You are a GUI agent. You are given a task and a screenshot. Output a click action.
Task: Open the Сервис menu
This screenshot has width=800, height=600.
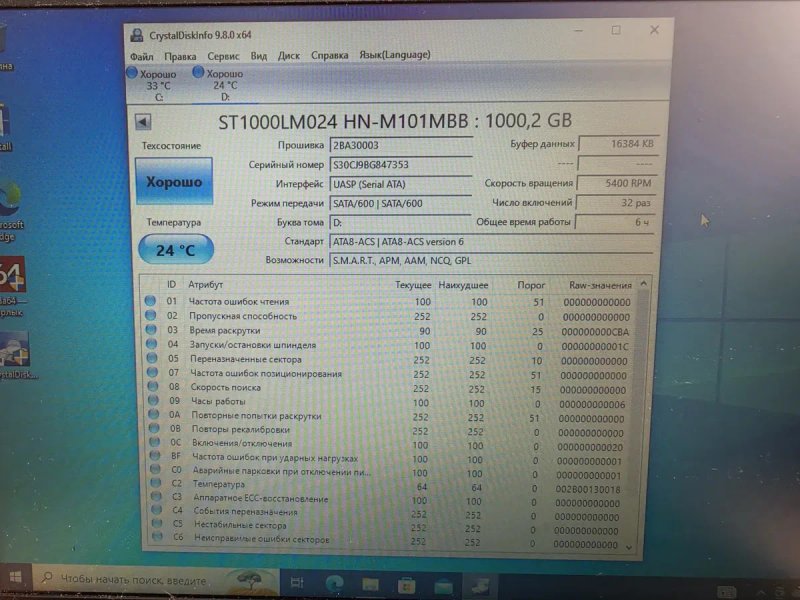tap(223, 56)
